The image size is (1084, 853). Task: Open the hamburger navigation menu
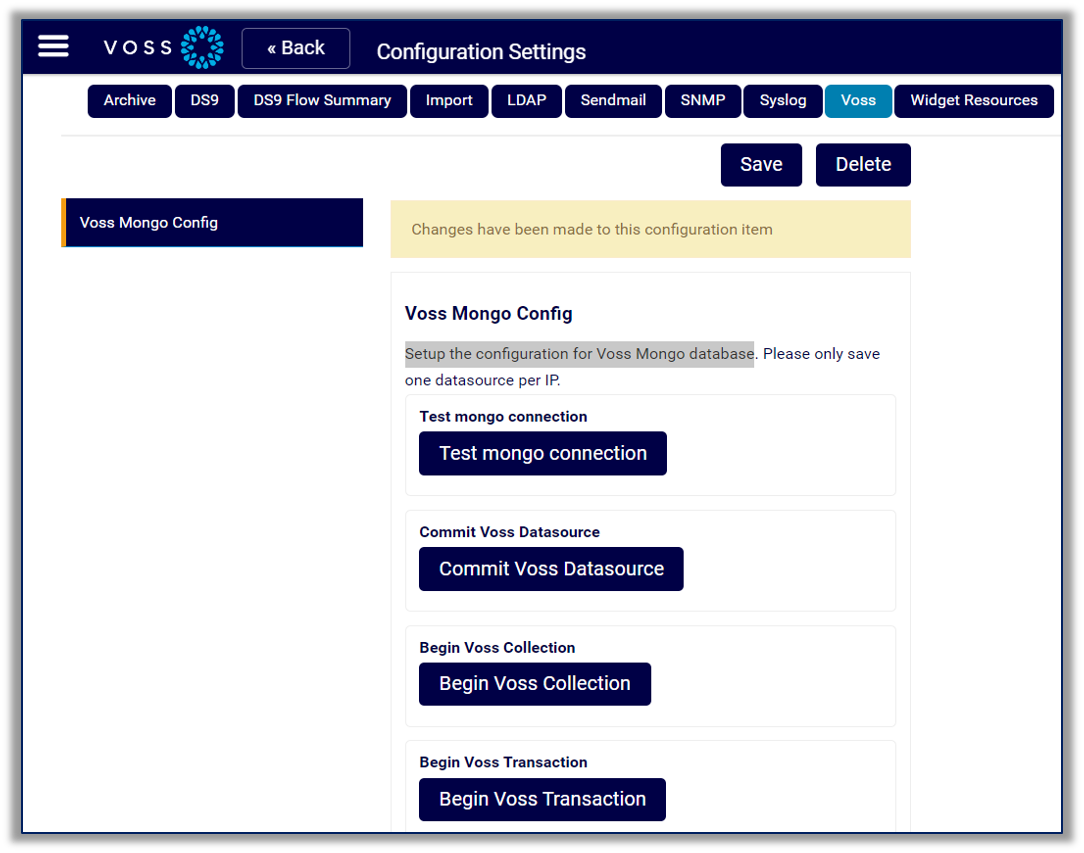click(x=53, y=45)
